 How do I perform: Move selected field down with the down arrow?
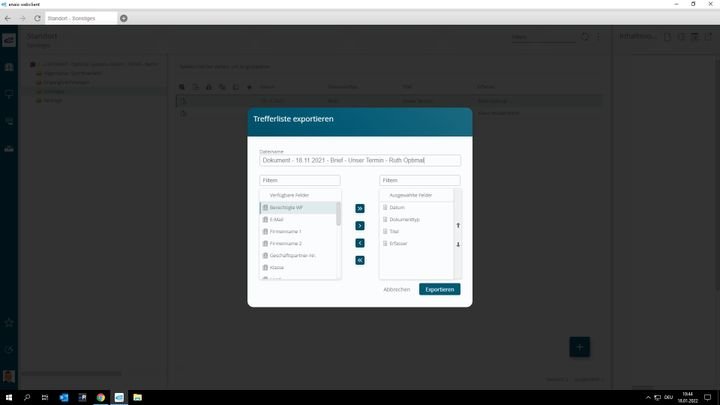458,244
